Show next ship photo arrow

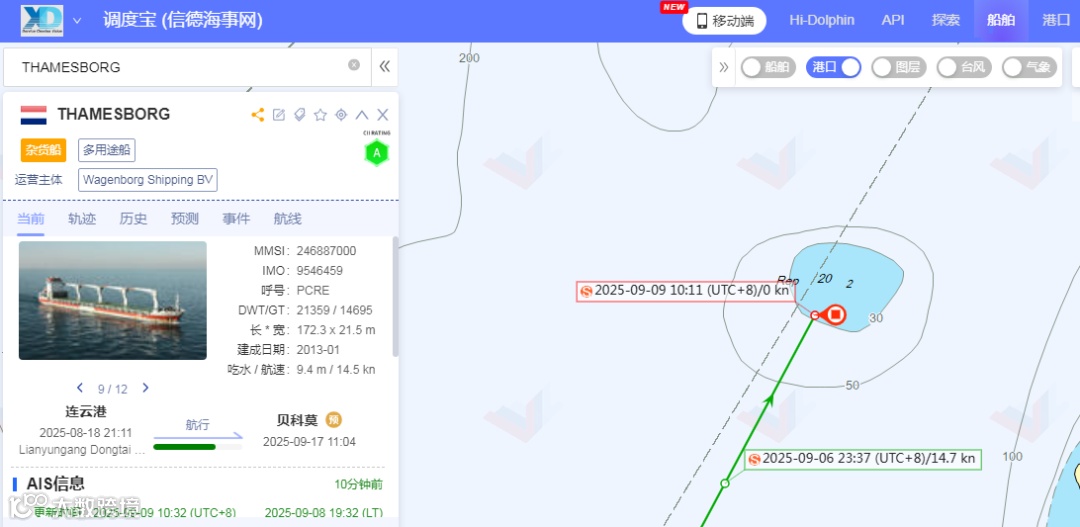[145, 388]
